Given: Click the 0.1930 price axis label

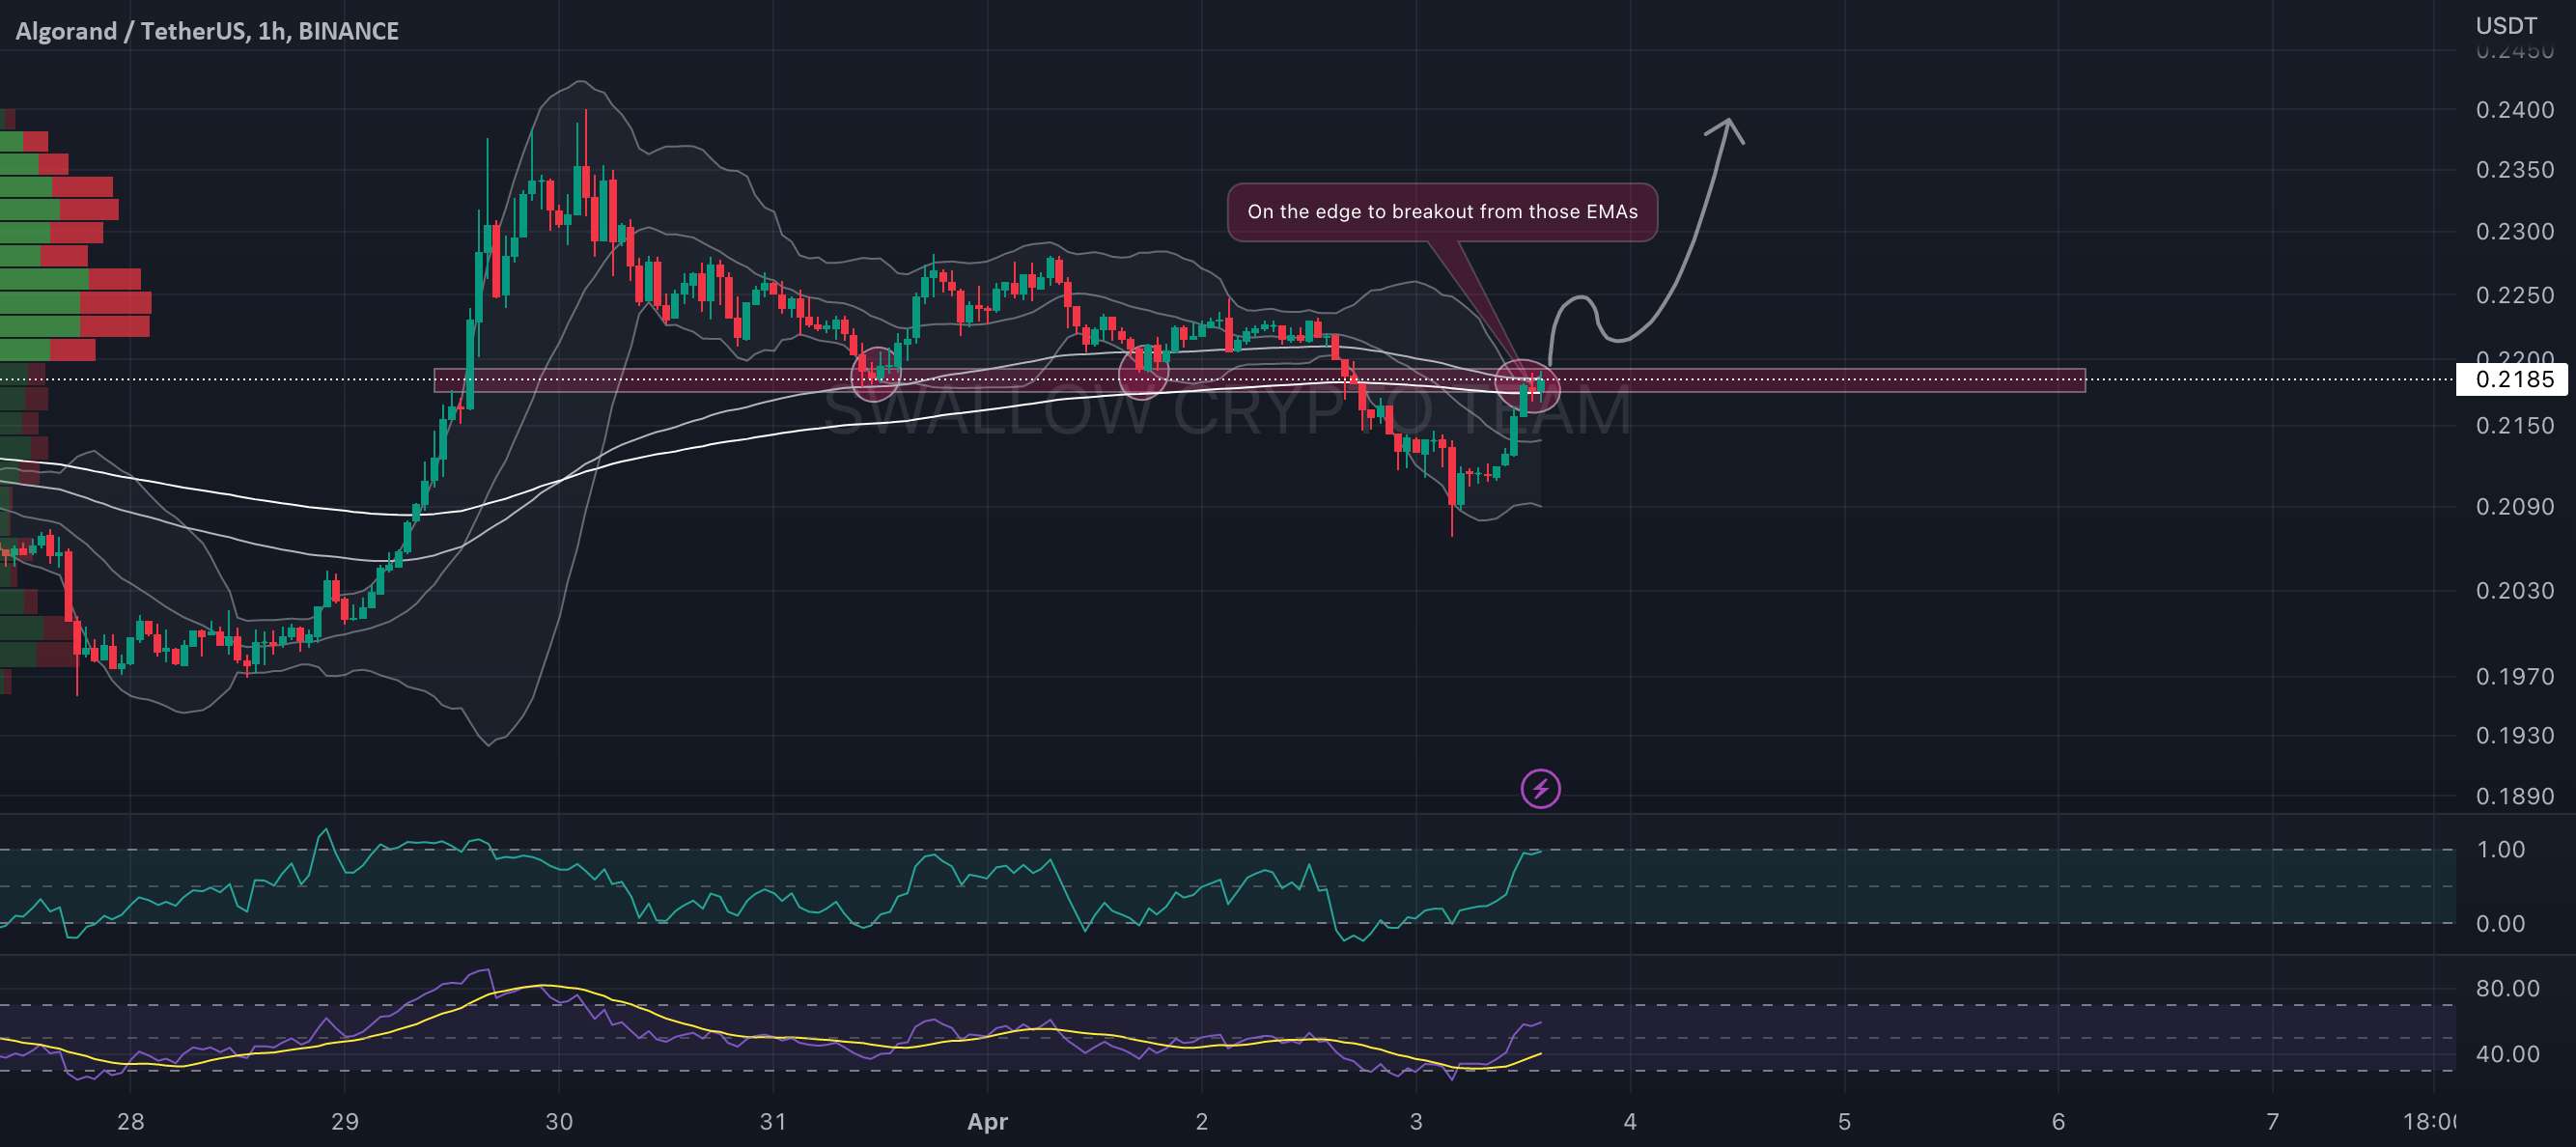Looking at the screenshot, I should (x=2514, y=736).
